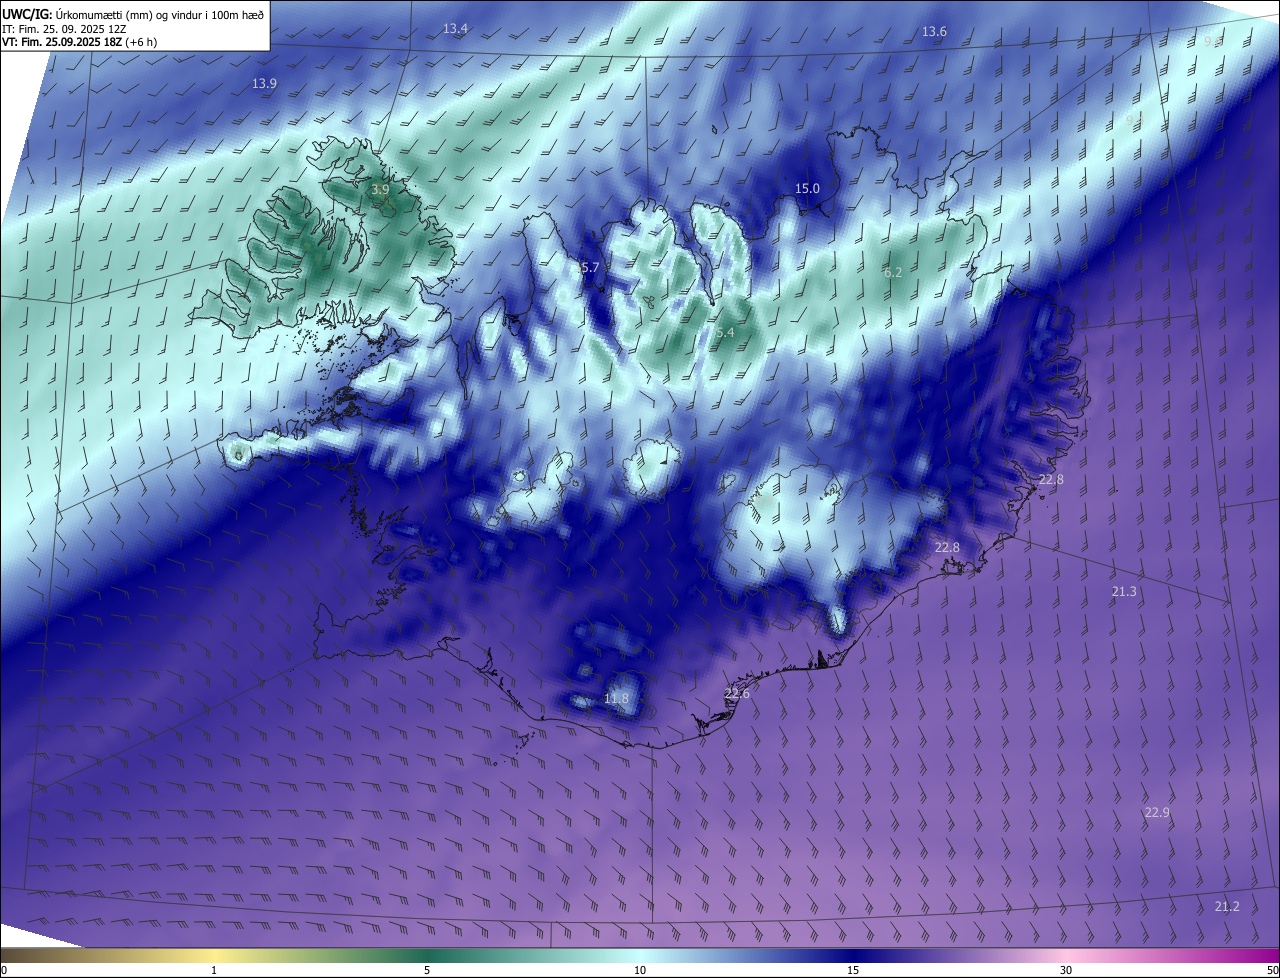Select the 6.2 value label
Image resolution: width=1280 pixels, height=978 pixels.
point(893,273)
